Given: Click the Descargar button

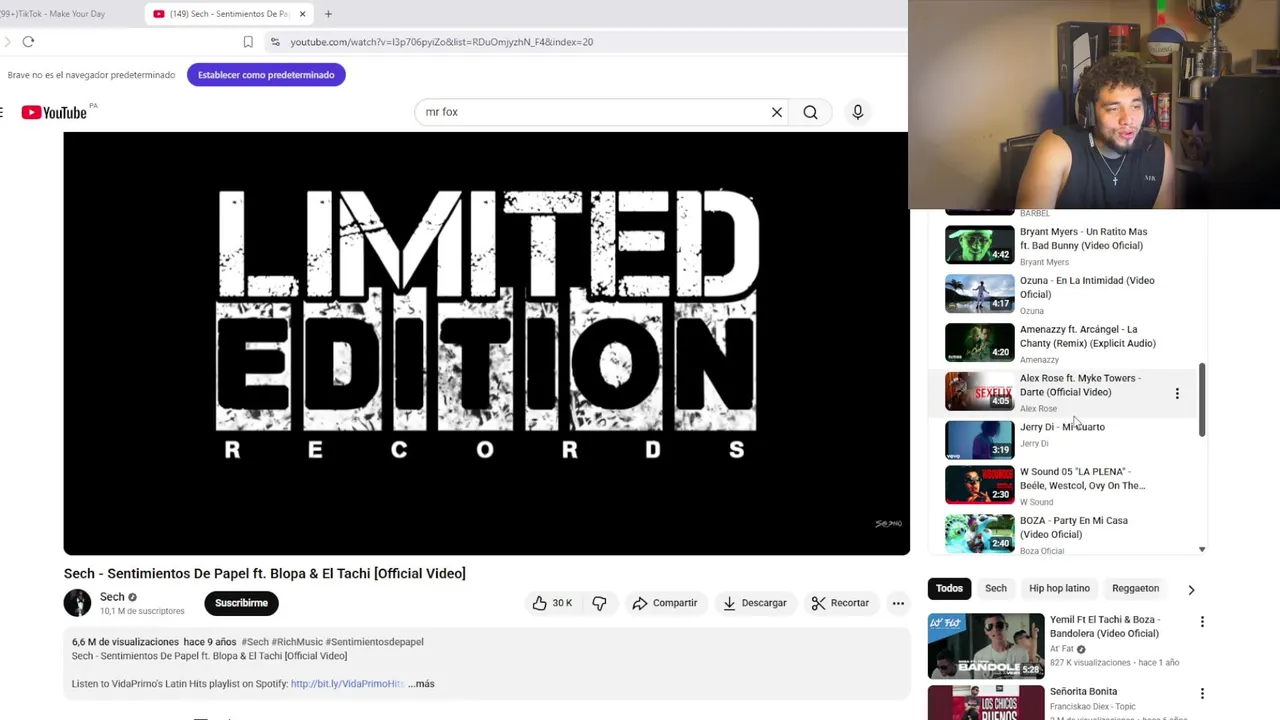Looking at the screenshot, I should [x=754, y=603].
